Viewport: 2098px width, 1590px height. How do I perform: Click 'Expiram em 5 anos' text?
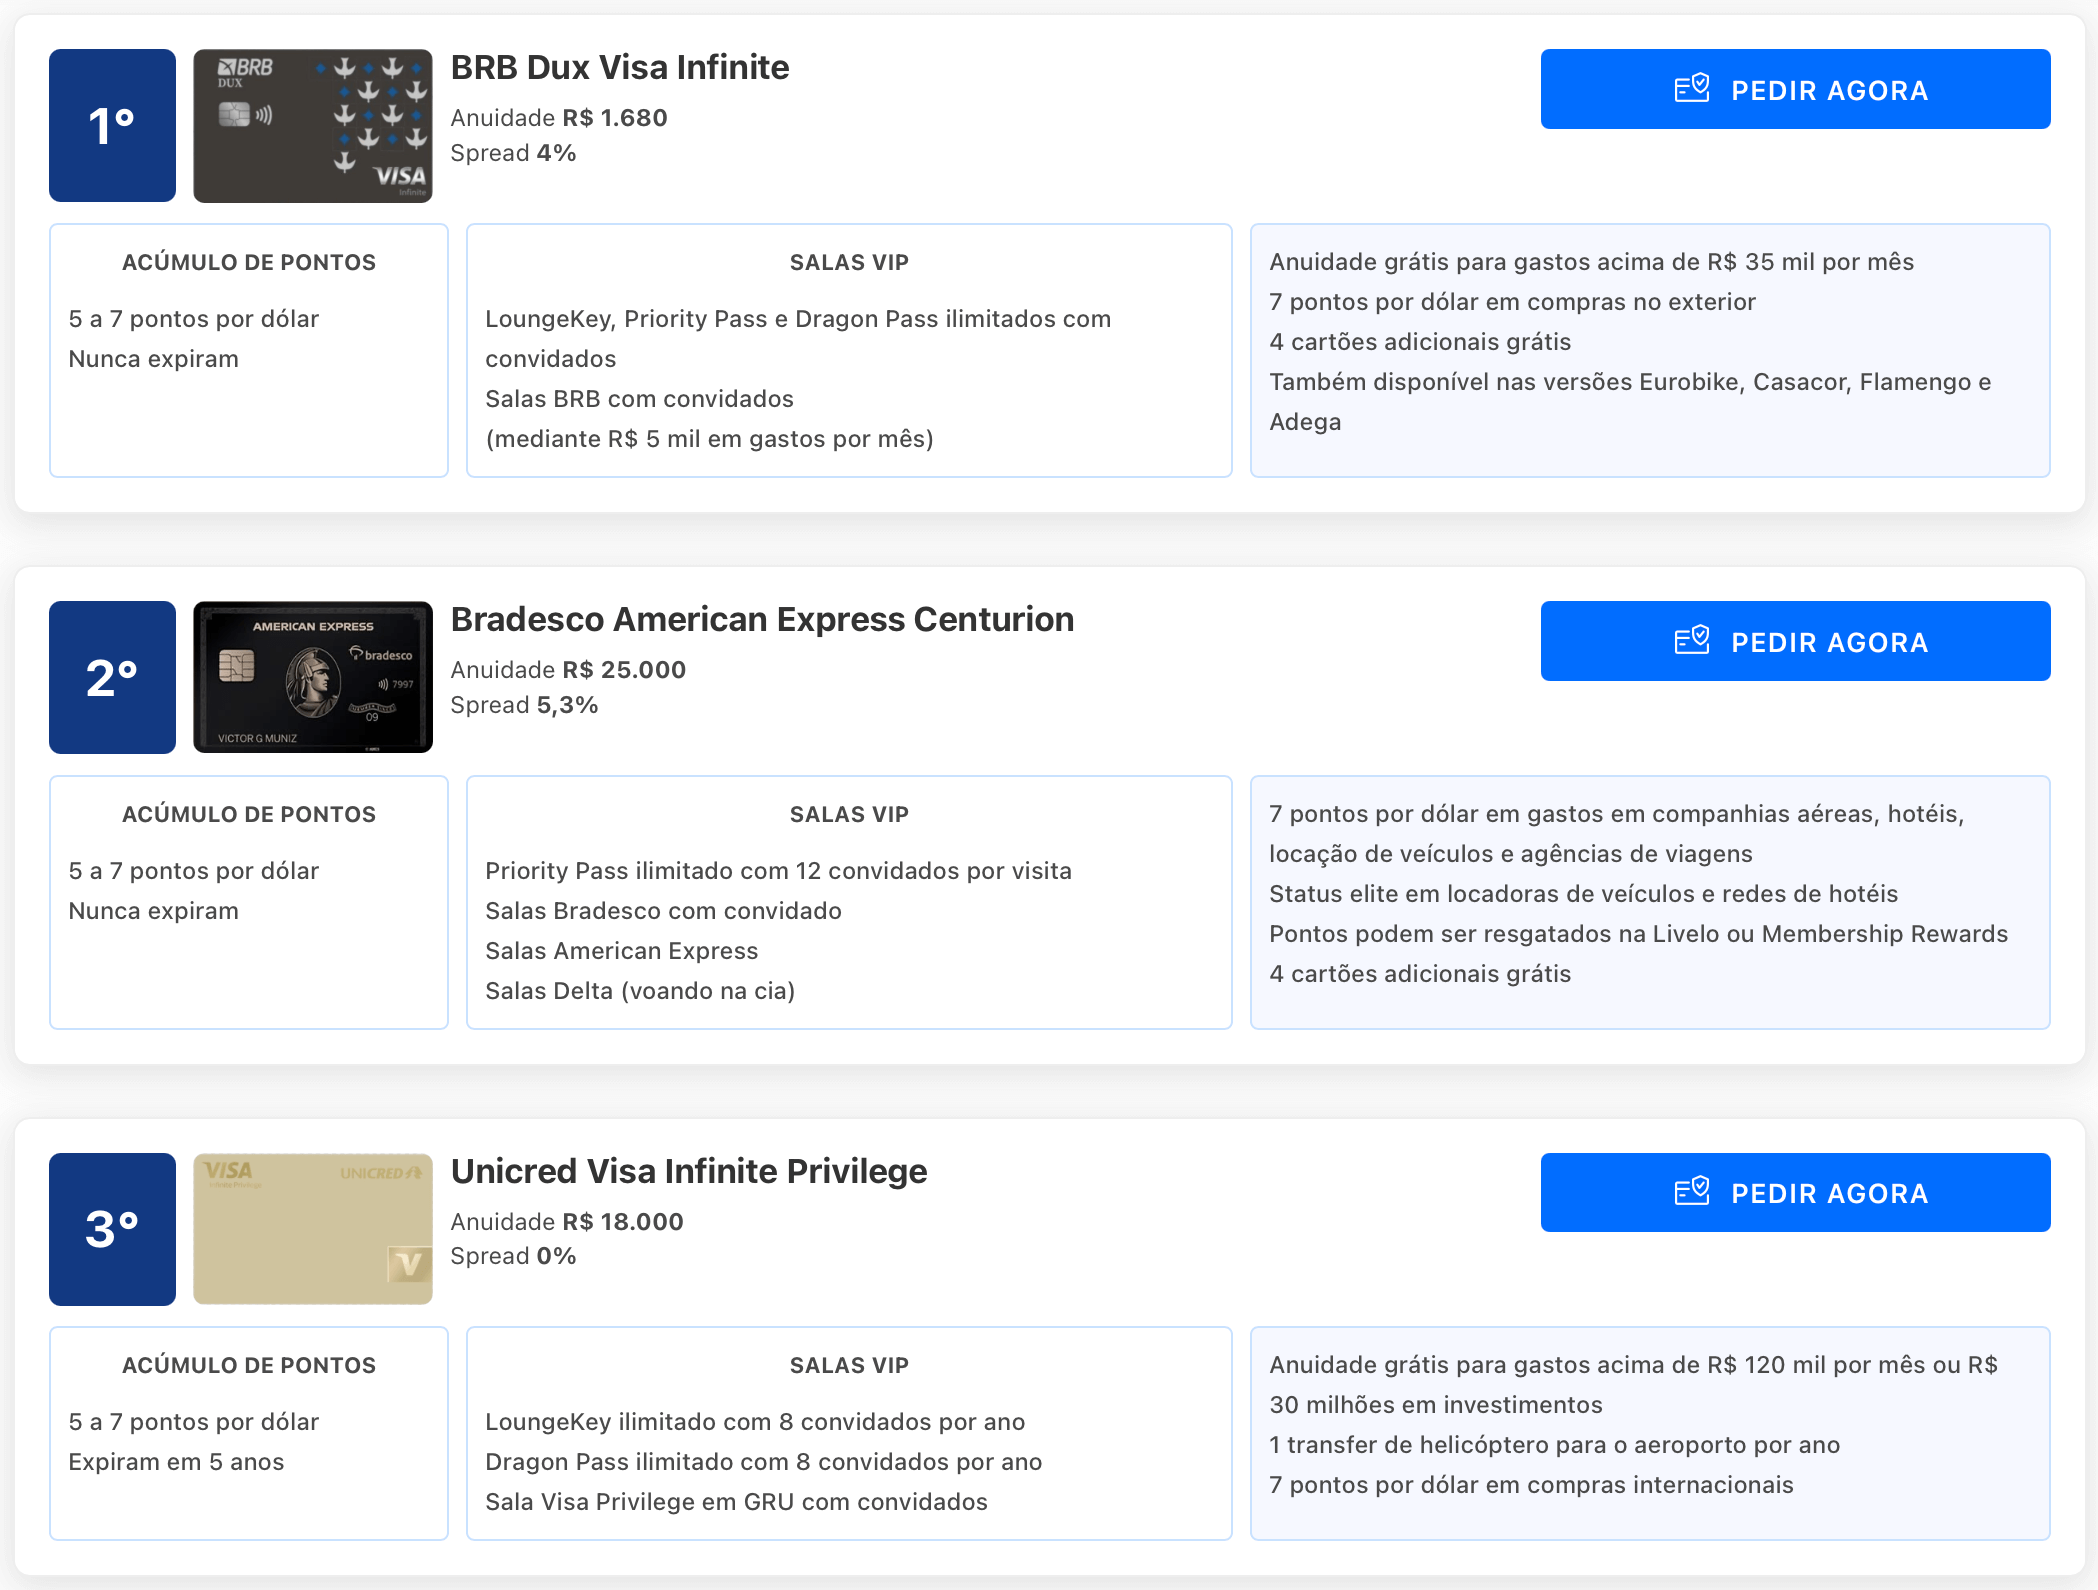[176, 1462]
